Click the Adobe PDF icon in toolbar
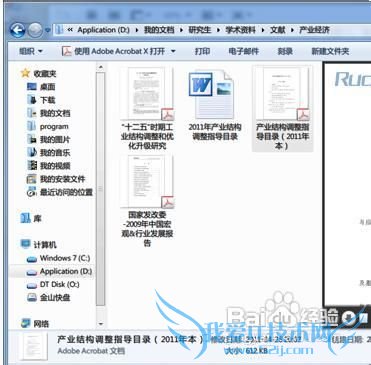The width and height of the screenshot is (371, 365). coord(67,51)
